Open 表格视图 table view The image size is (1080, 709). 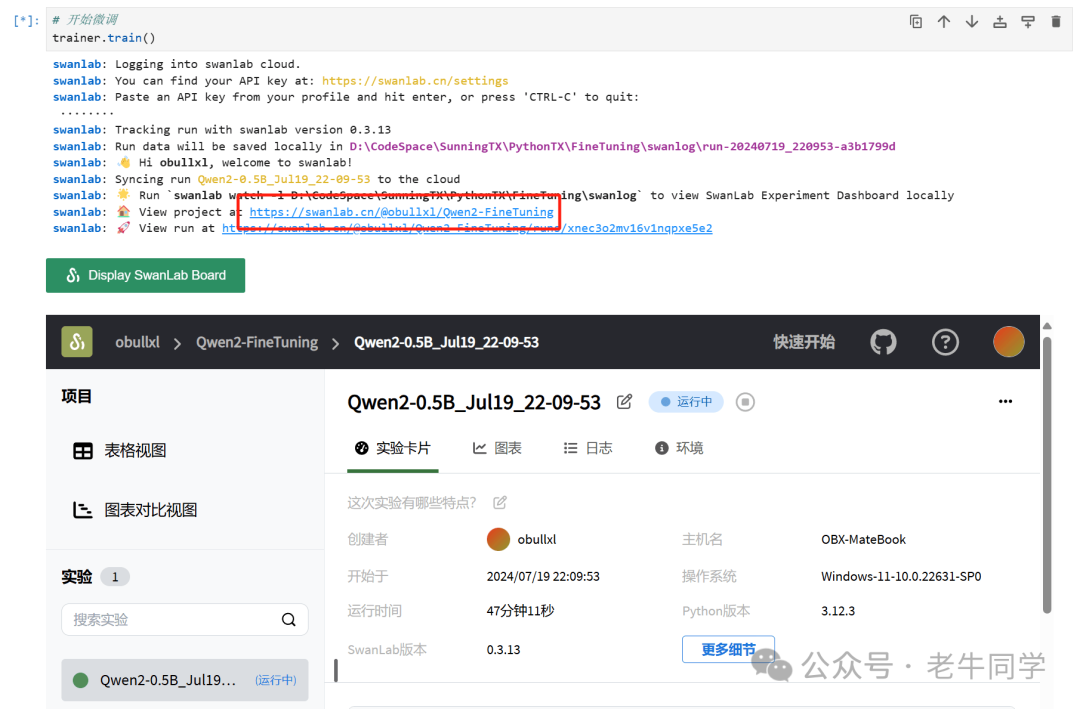[x=120, y=451]
